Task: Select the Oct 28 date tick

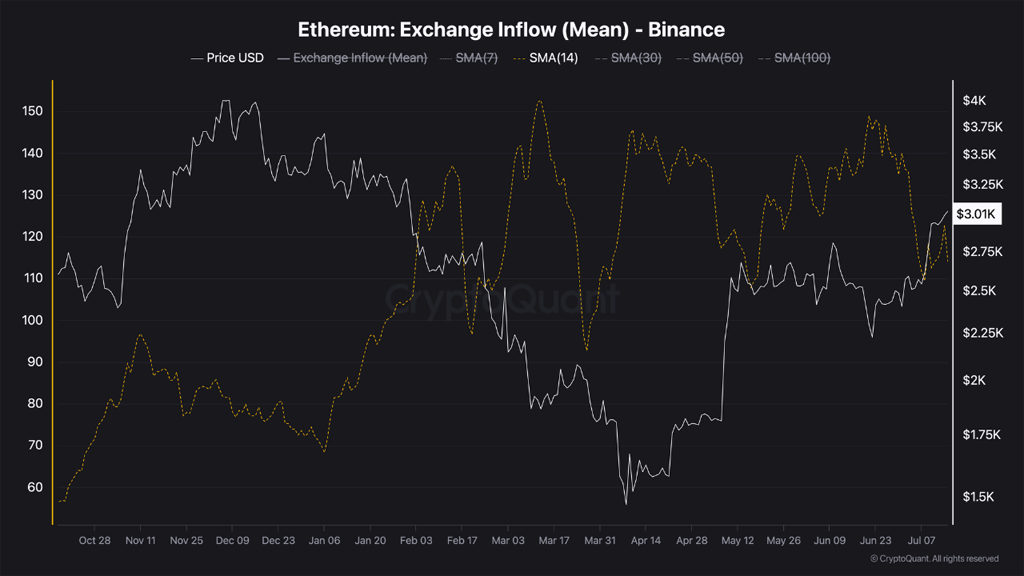Action: 95,541
